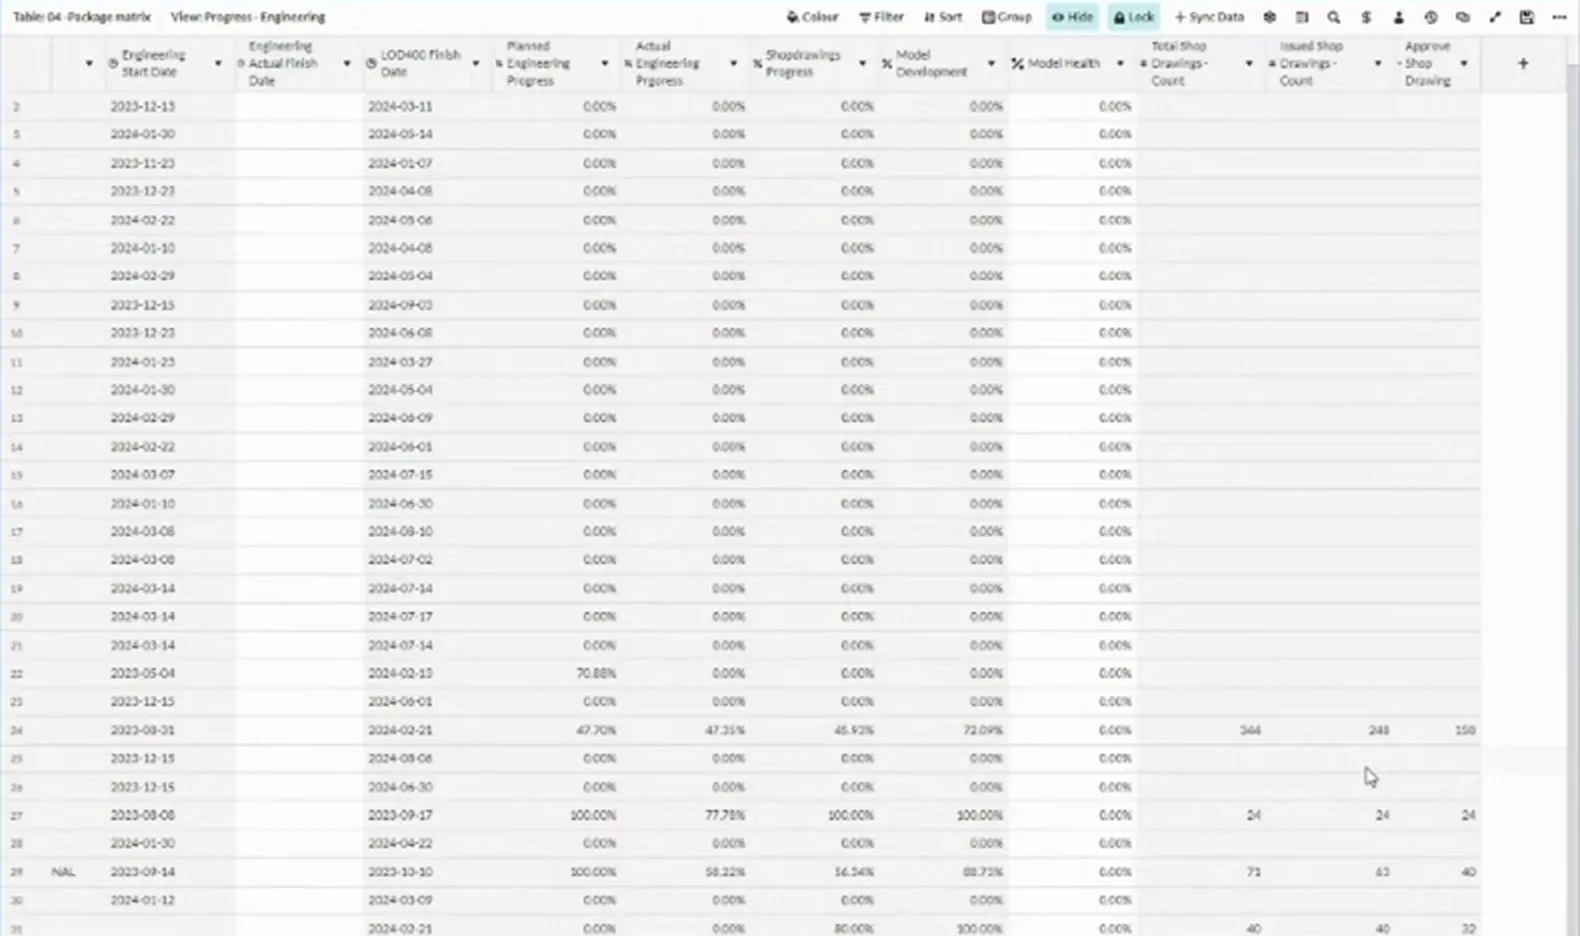Select the planned progress cell 70.88%
The width and height of the screenshot is (1580, 936).
coord(557,673)
